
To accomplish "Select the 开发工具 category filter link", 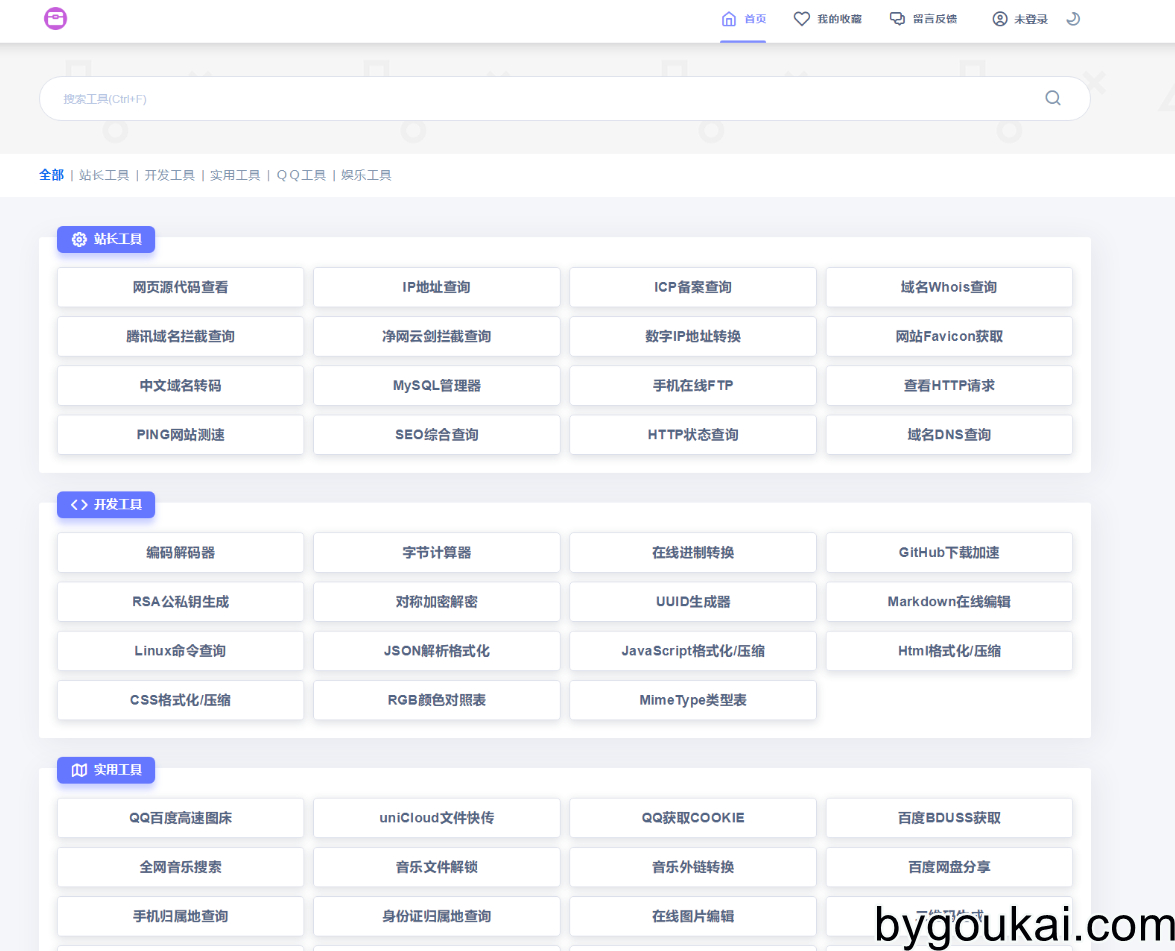I will click(169, 175).
